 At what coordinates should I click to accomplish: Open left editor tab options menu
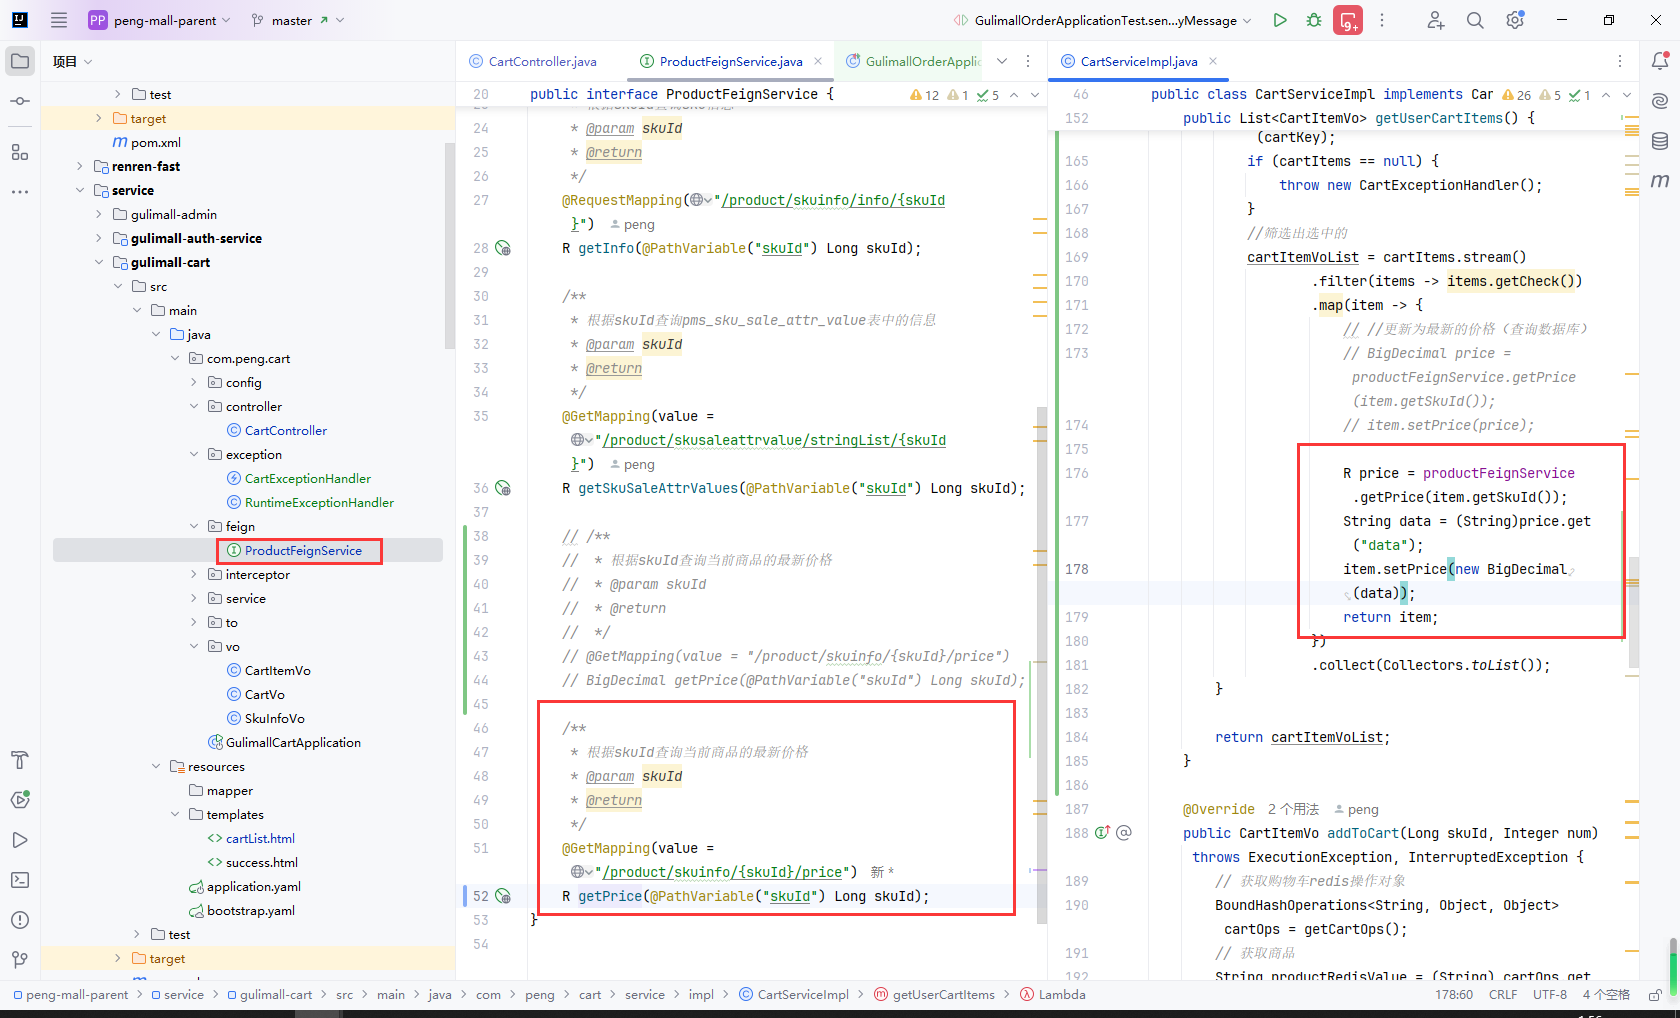(x=1028, y=61)
